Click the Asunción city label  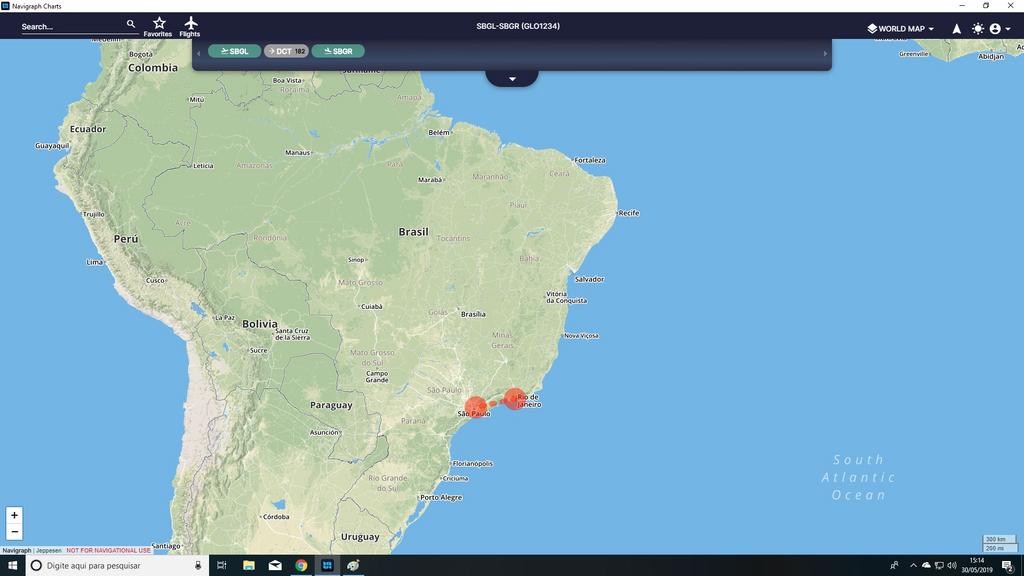[x=324, y=432]
